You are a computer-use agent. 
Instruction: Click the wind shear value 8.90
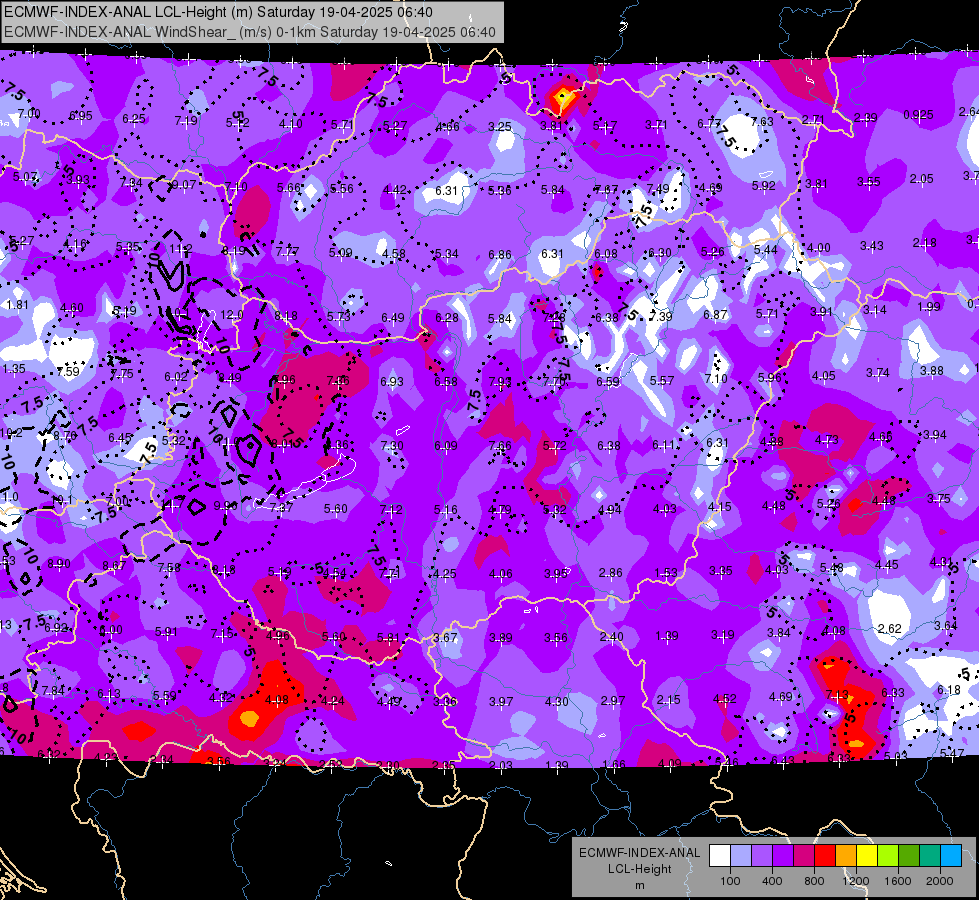pos(59,564)
